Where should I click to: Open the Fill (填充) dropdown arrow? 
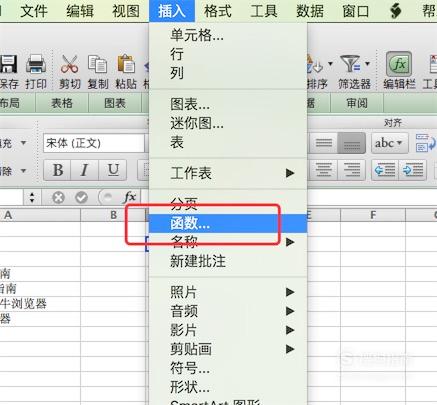(23, 143)
